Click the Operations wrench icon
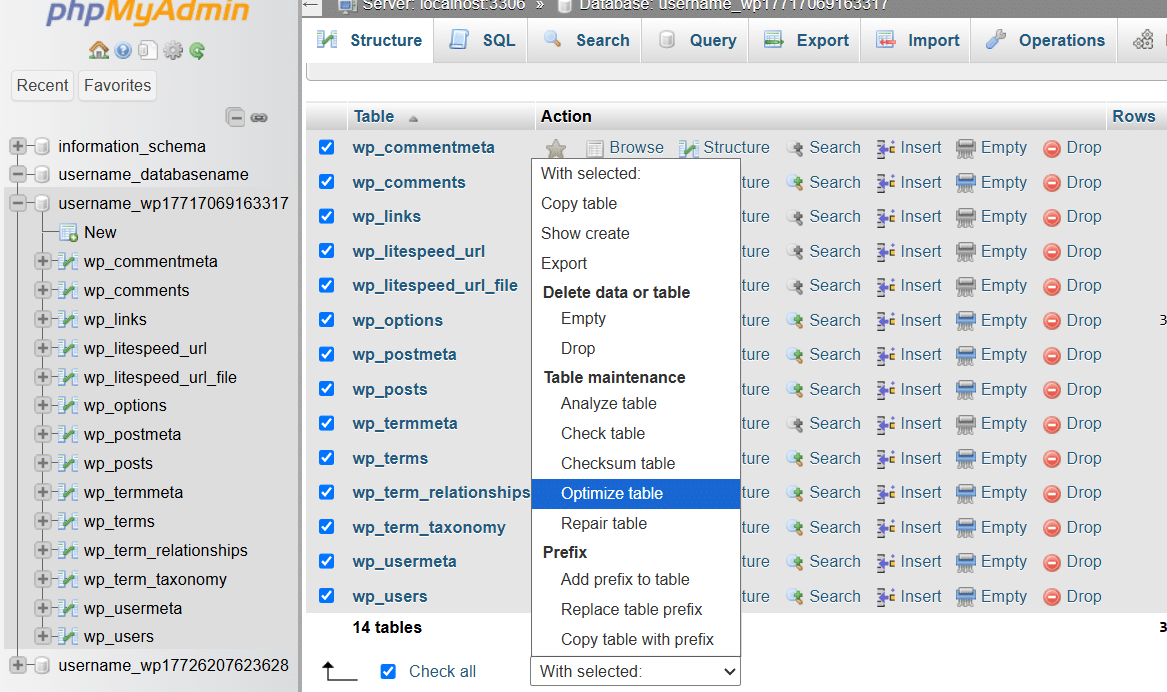 point(995,39)
